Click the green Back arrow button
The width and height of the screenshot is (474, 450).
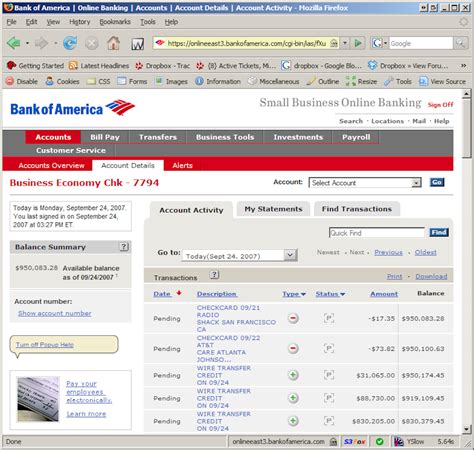point(14,43)
